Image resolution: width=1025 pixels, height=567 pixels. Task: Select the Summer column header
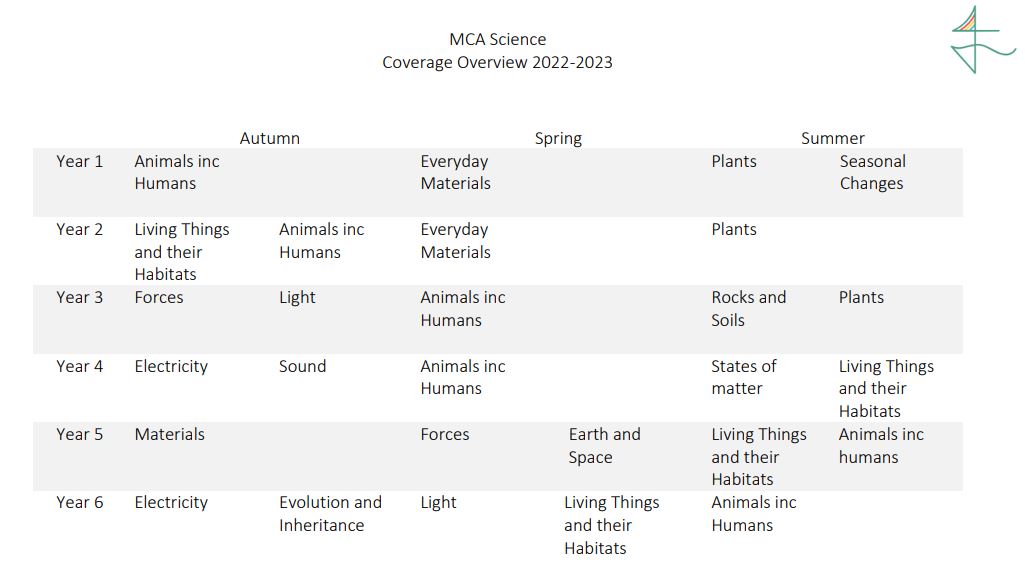(833, 138)
